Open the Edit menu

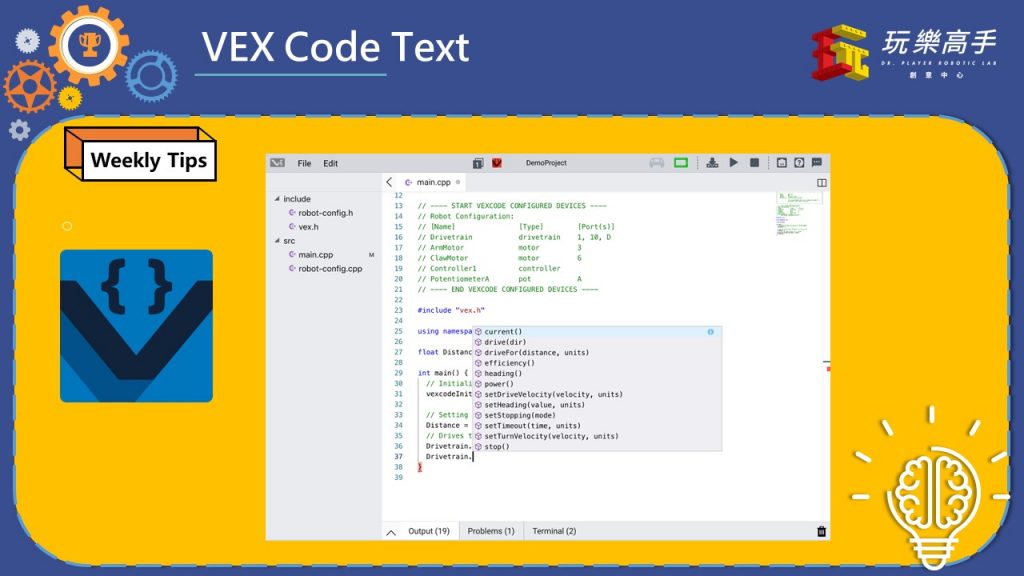(x=330, y=163)
